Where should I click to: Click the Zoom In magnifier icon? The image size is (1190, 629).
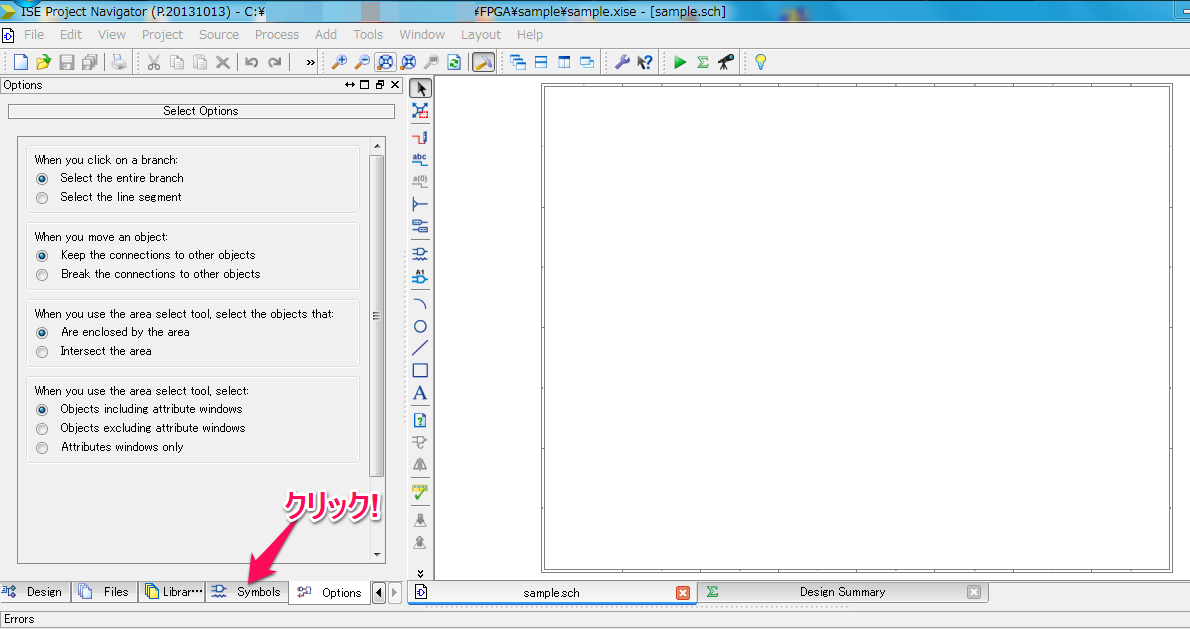(x=339, y=62)
